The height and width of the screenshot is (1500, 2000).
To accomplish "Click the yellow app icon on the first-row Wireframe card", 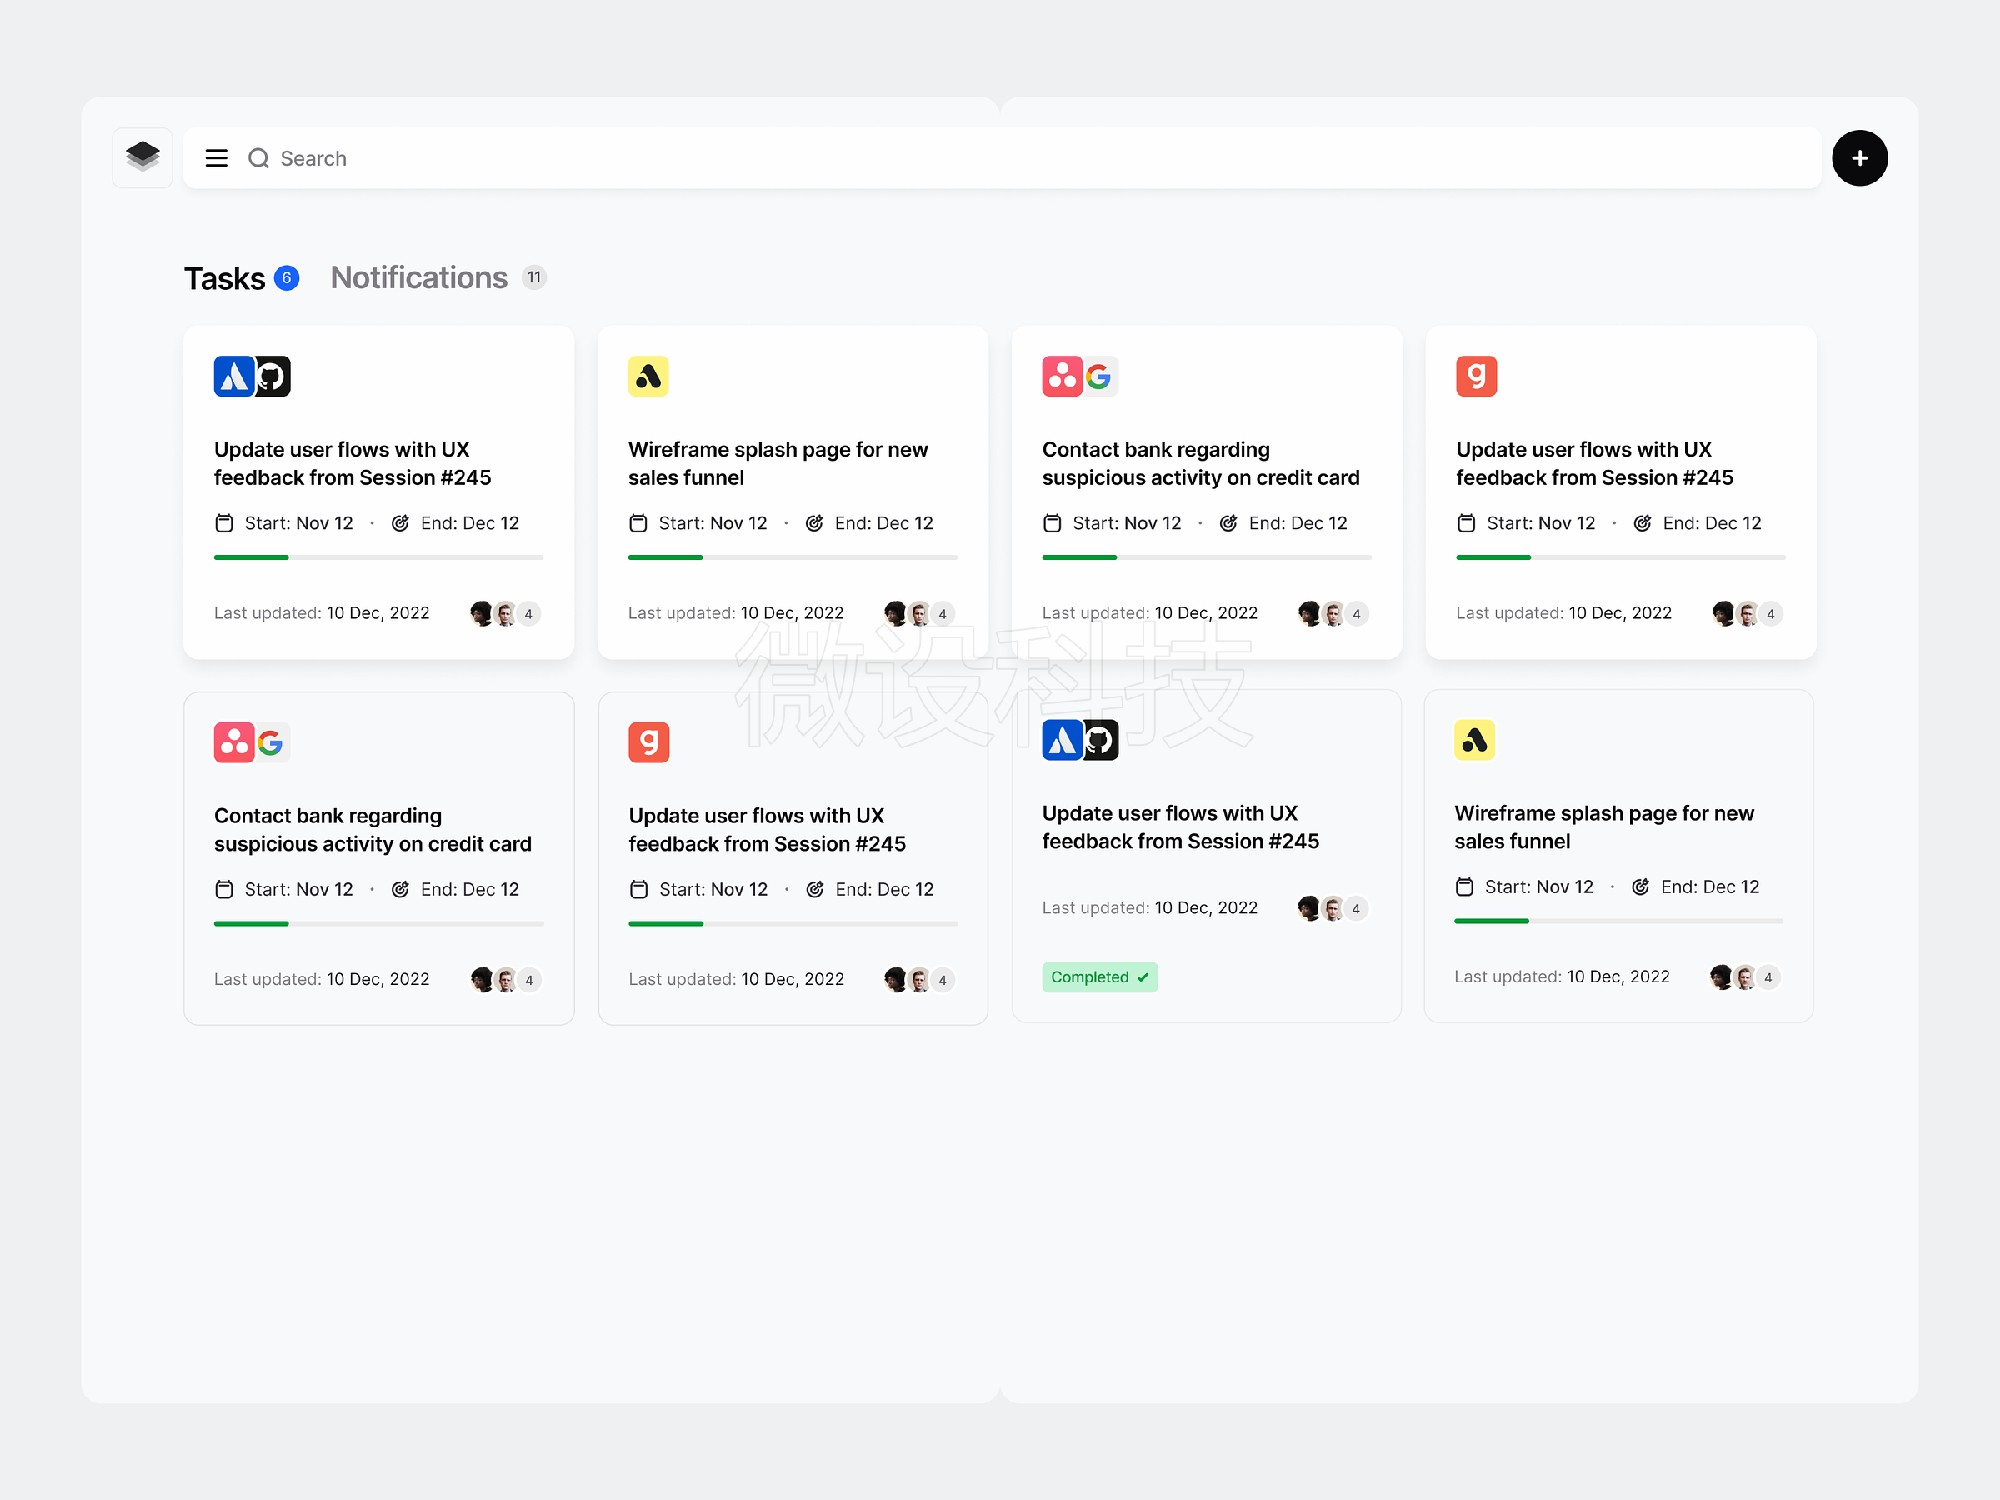I will (x=648, y=376).
